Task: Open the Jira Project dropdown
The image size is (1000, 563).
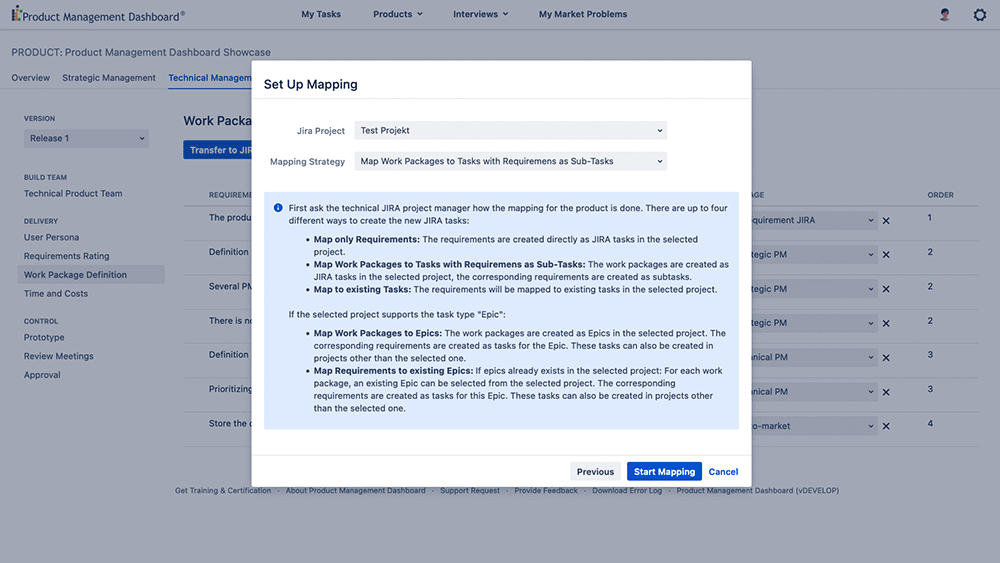Action: coord(510,130)
